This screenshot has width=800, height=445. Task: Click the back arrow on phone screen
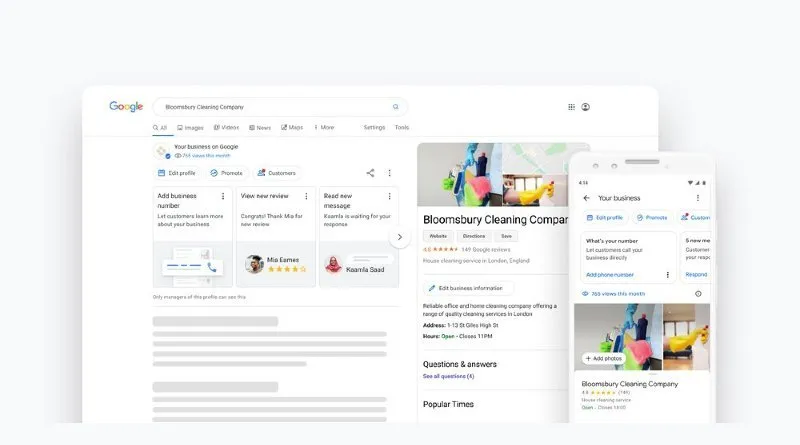[x=586, y=198]
